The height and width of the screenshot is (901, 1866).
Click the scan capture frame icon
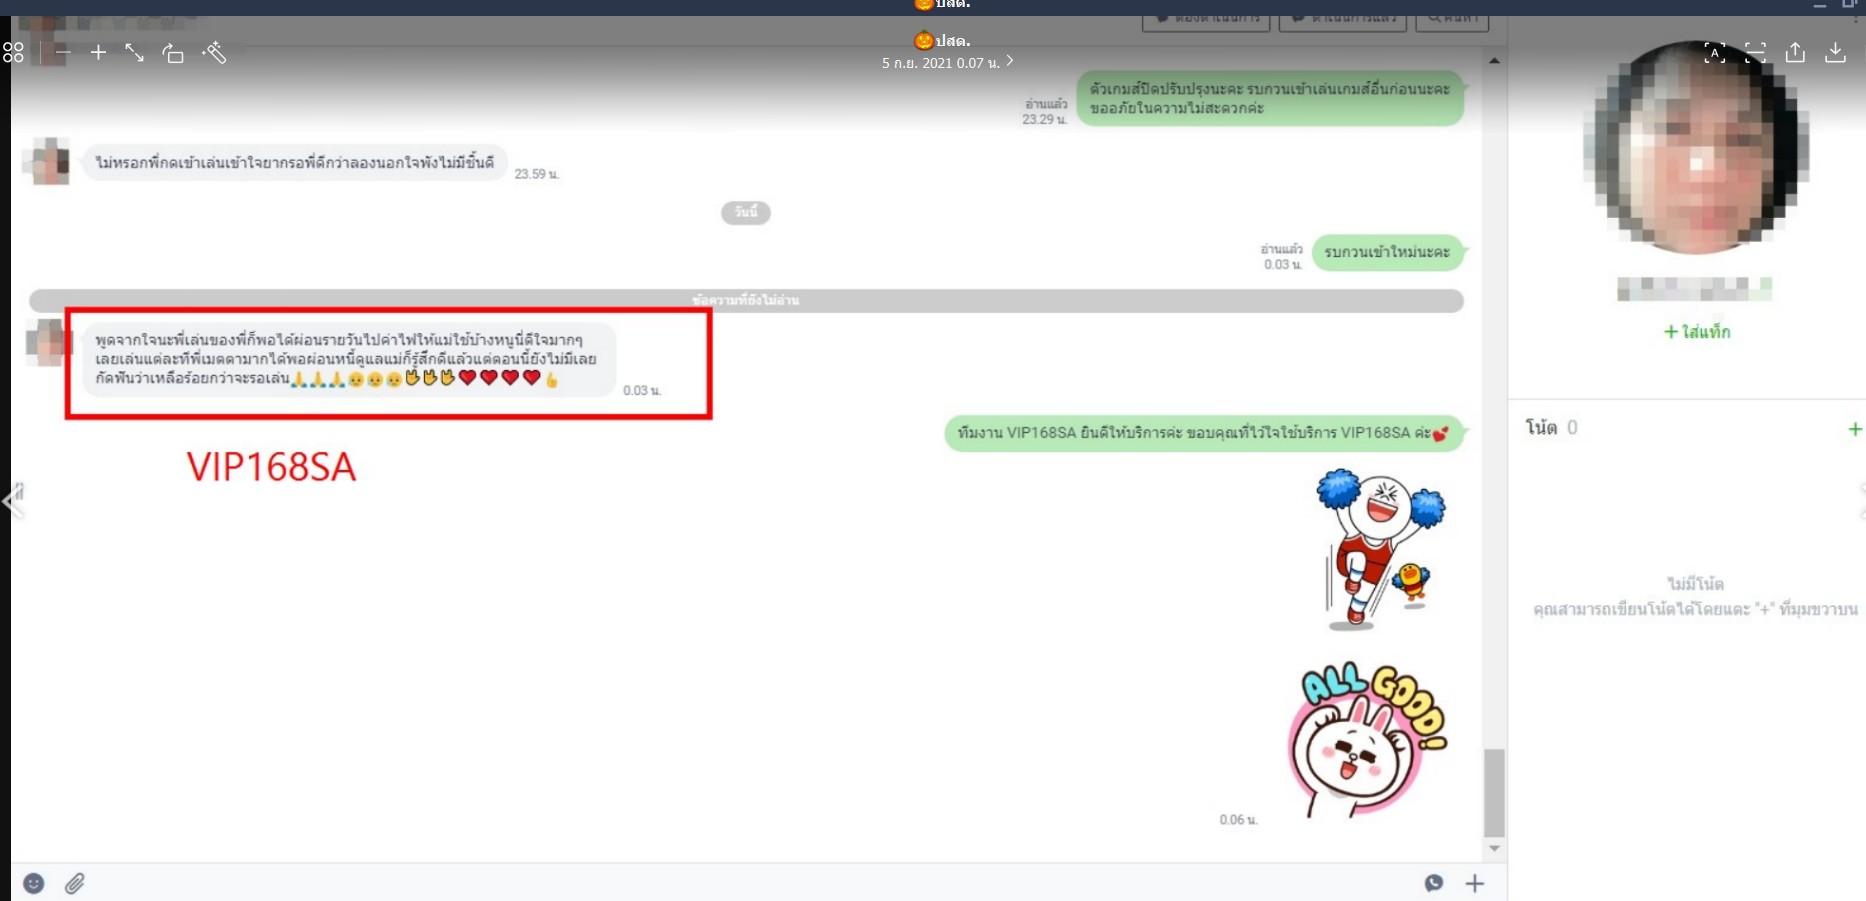click(x=1755, y=53)
